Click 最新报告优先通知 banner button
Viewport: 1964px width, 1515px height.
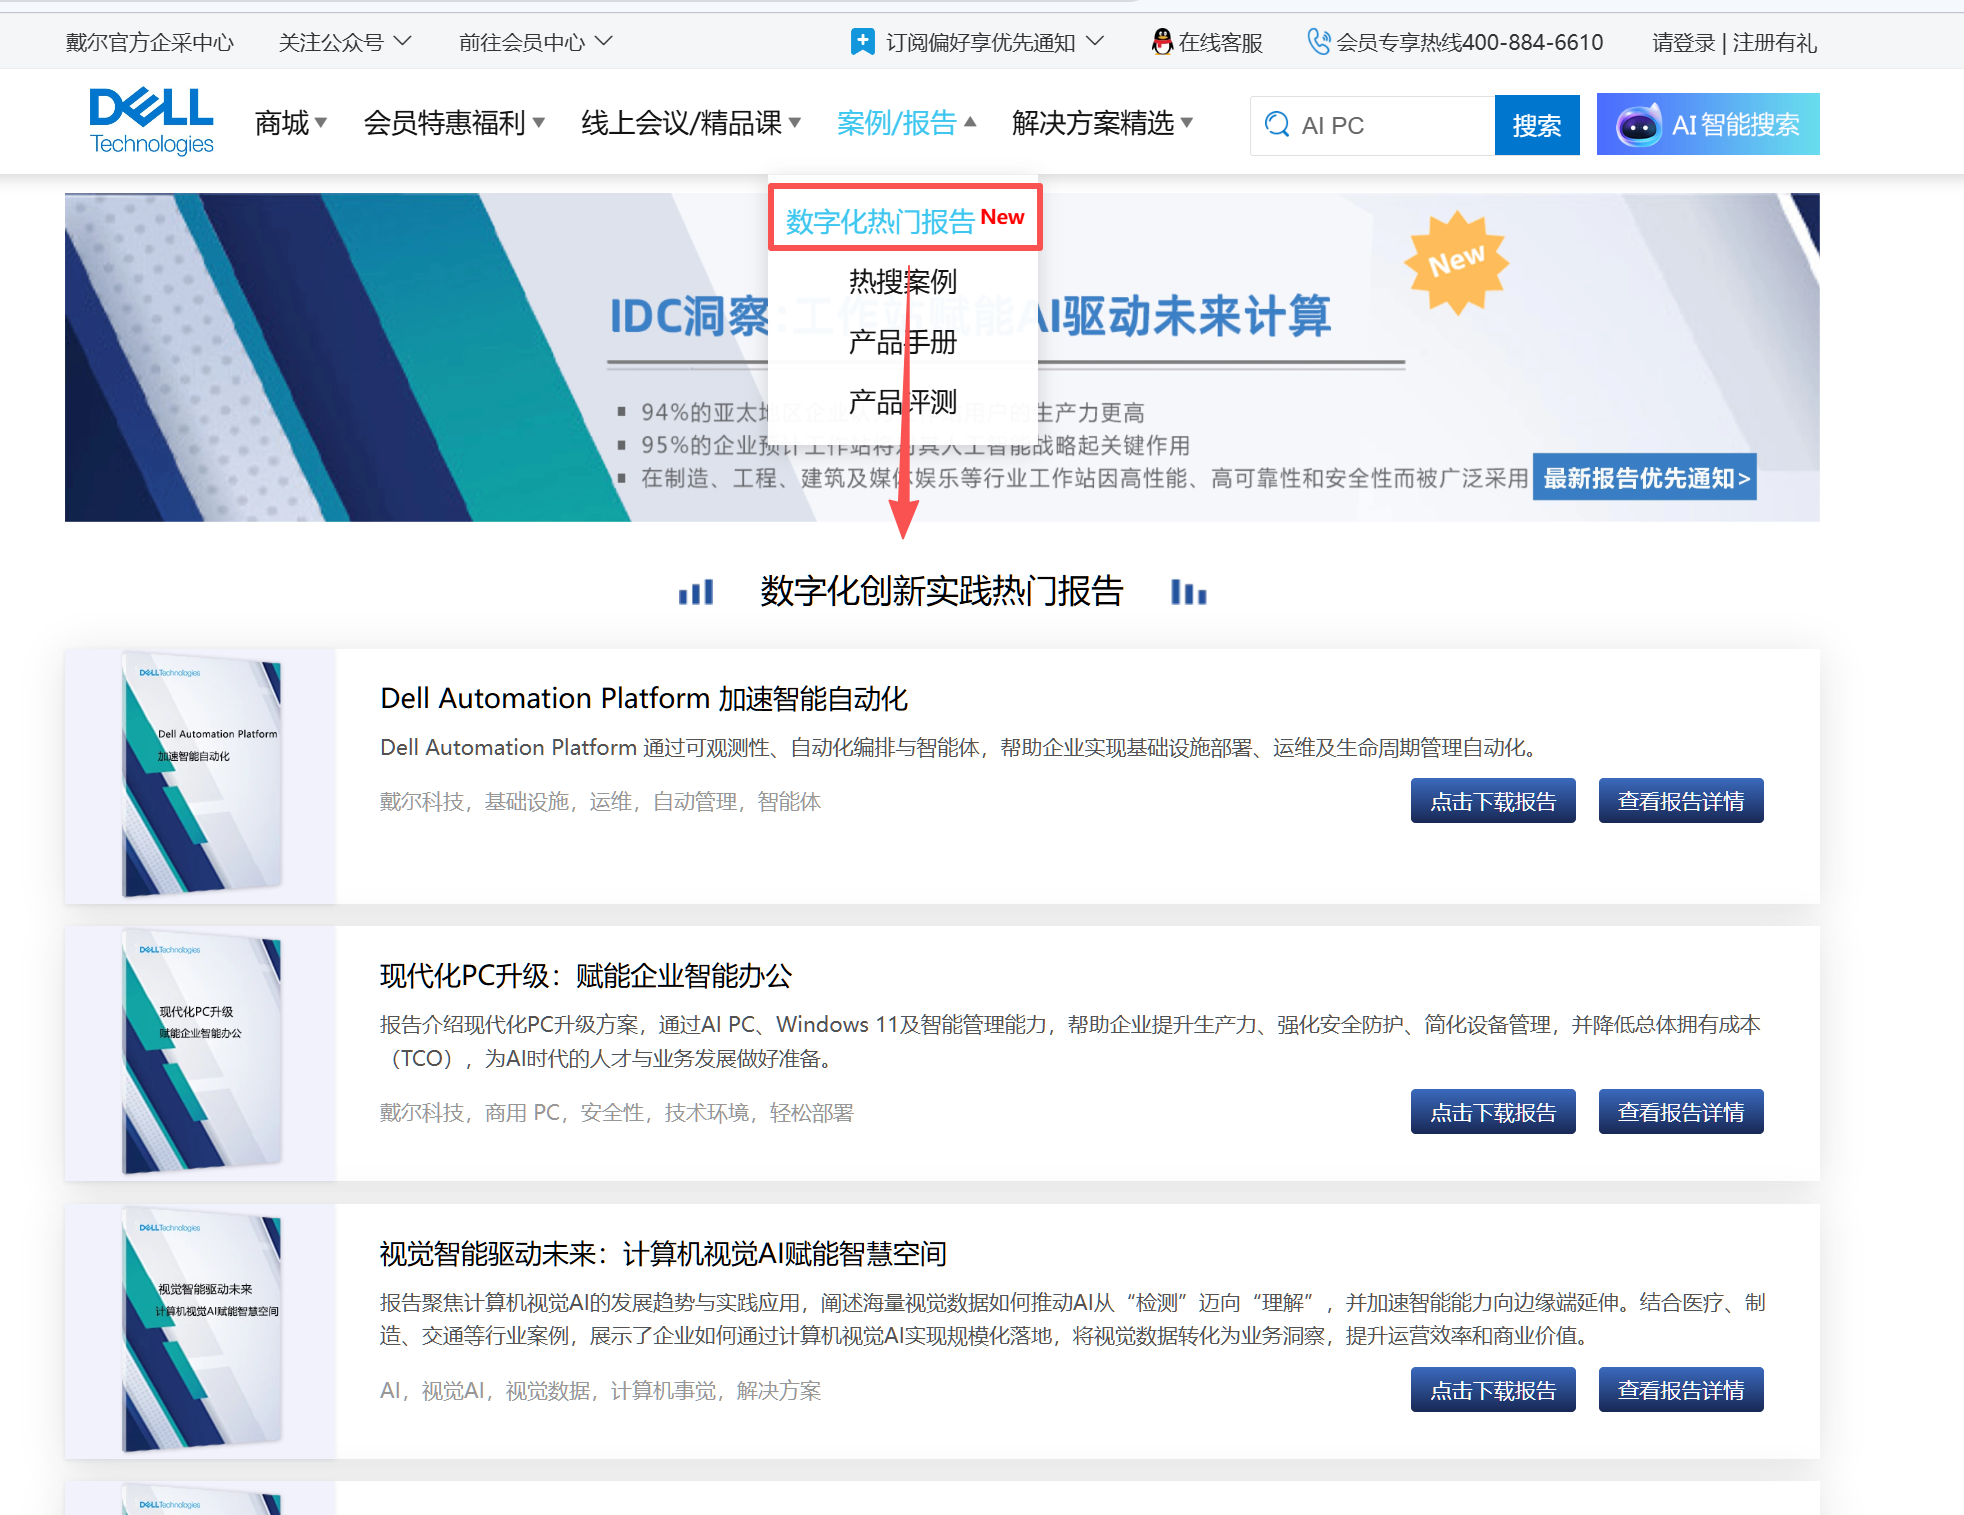coord(1645,478)
